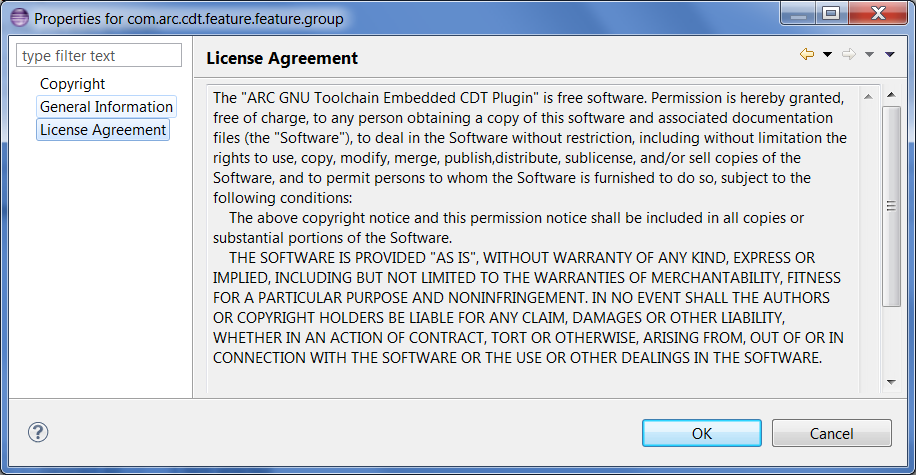Image resolution: width=916 pixels, height=475 pixels.
Task: Click the yellow Back navigation arrow
Action: click(x=807, y=54)
